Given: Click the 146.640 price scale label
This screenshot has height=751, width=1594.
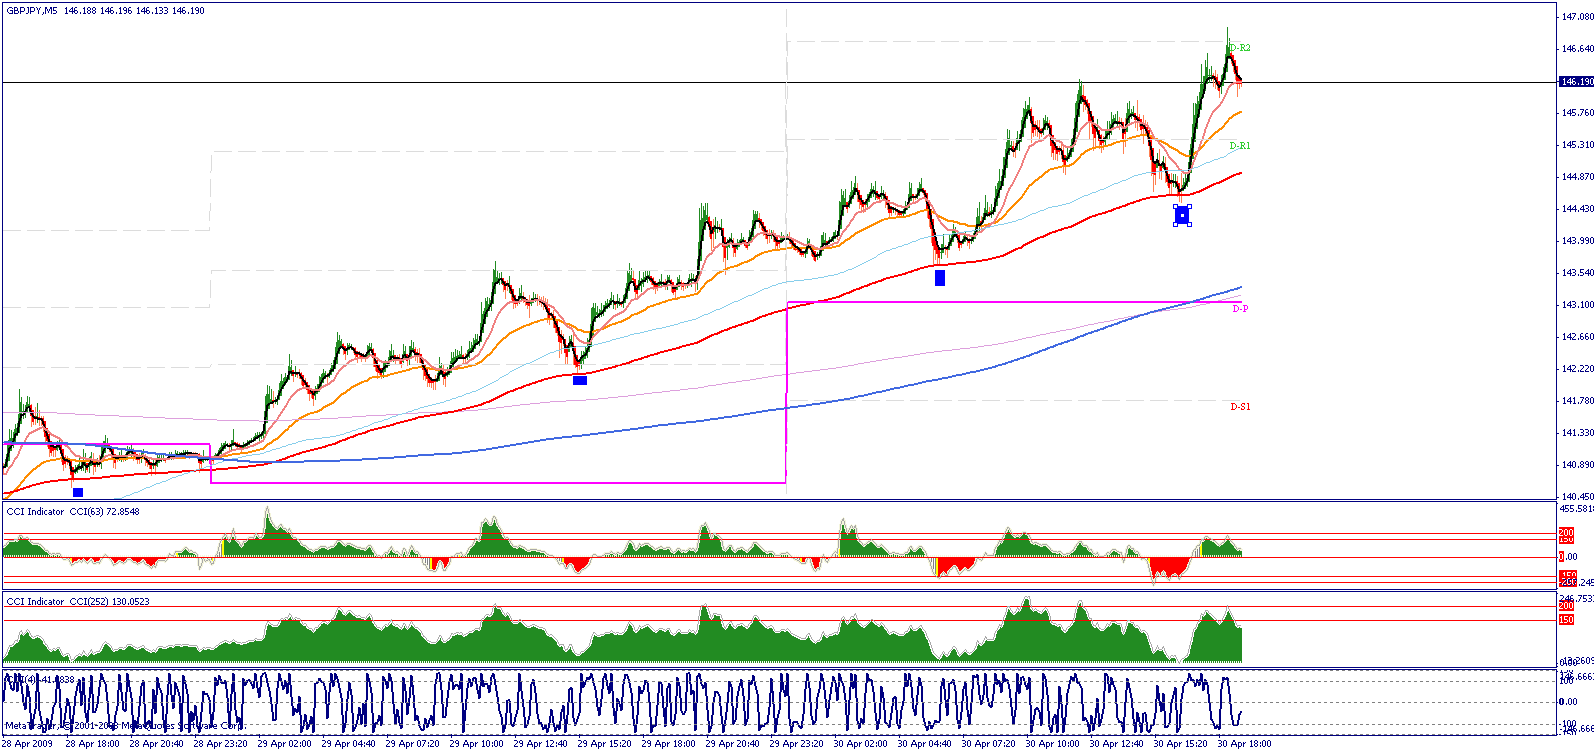Looking at the screenshot, I should [x=1577, y=49].
